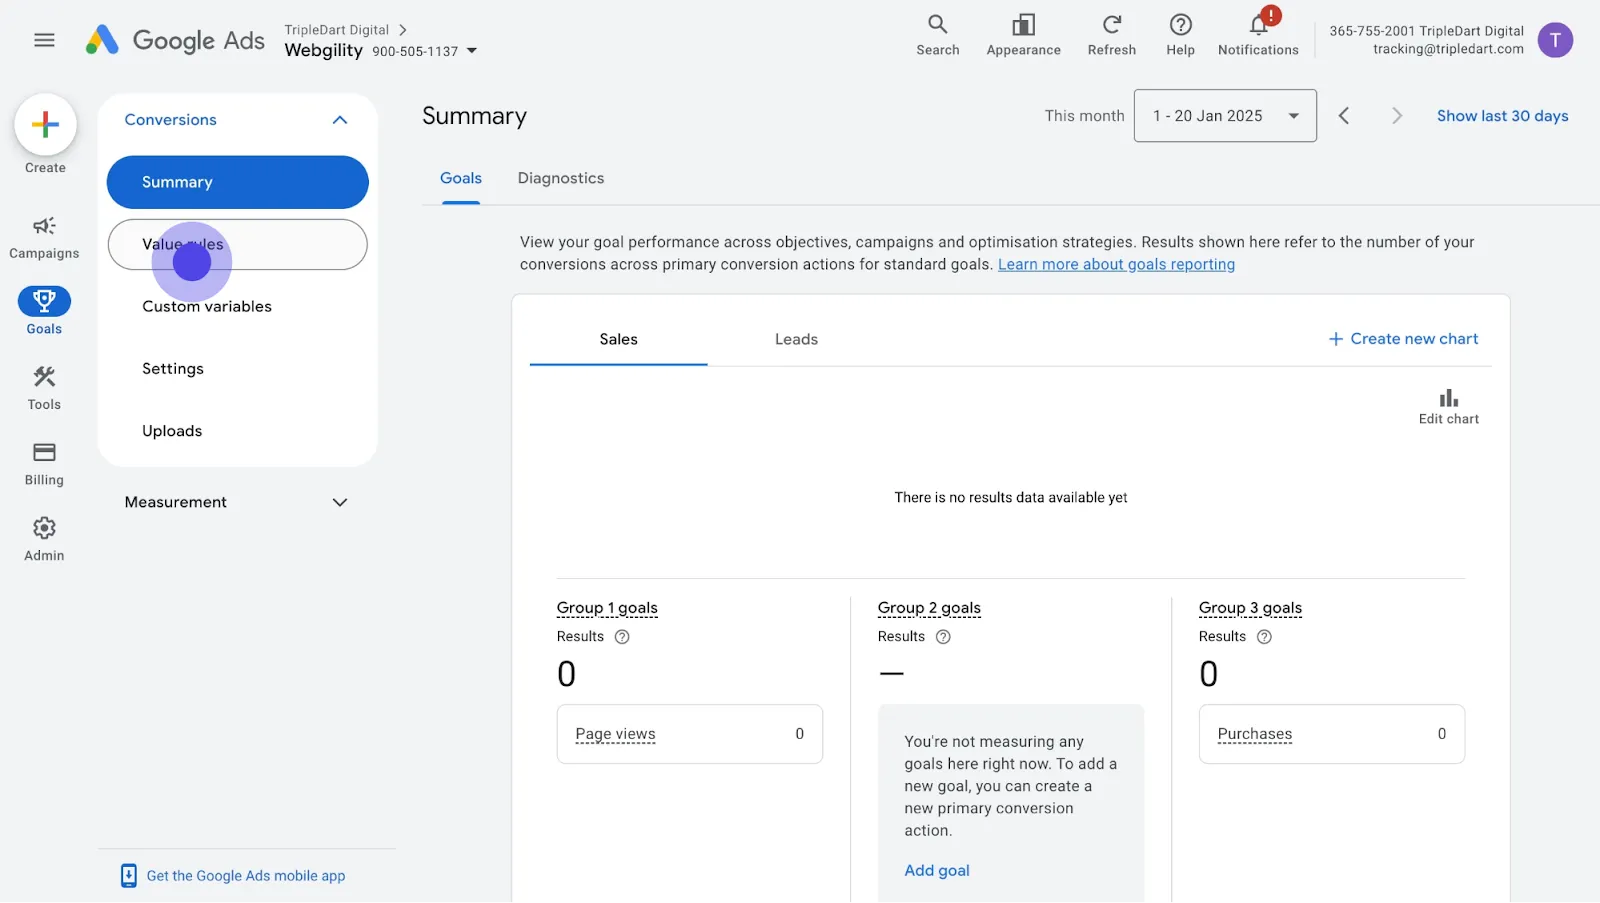The width and height of the screenshot is (1600, 903).
Task: Open the Help menu
Action: pyautogui.click(x=1181, y=35)
